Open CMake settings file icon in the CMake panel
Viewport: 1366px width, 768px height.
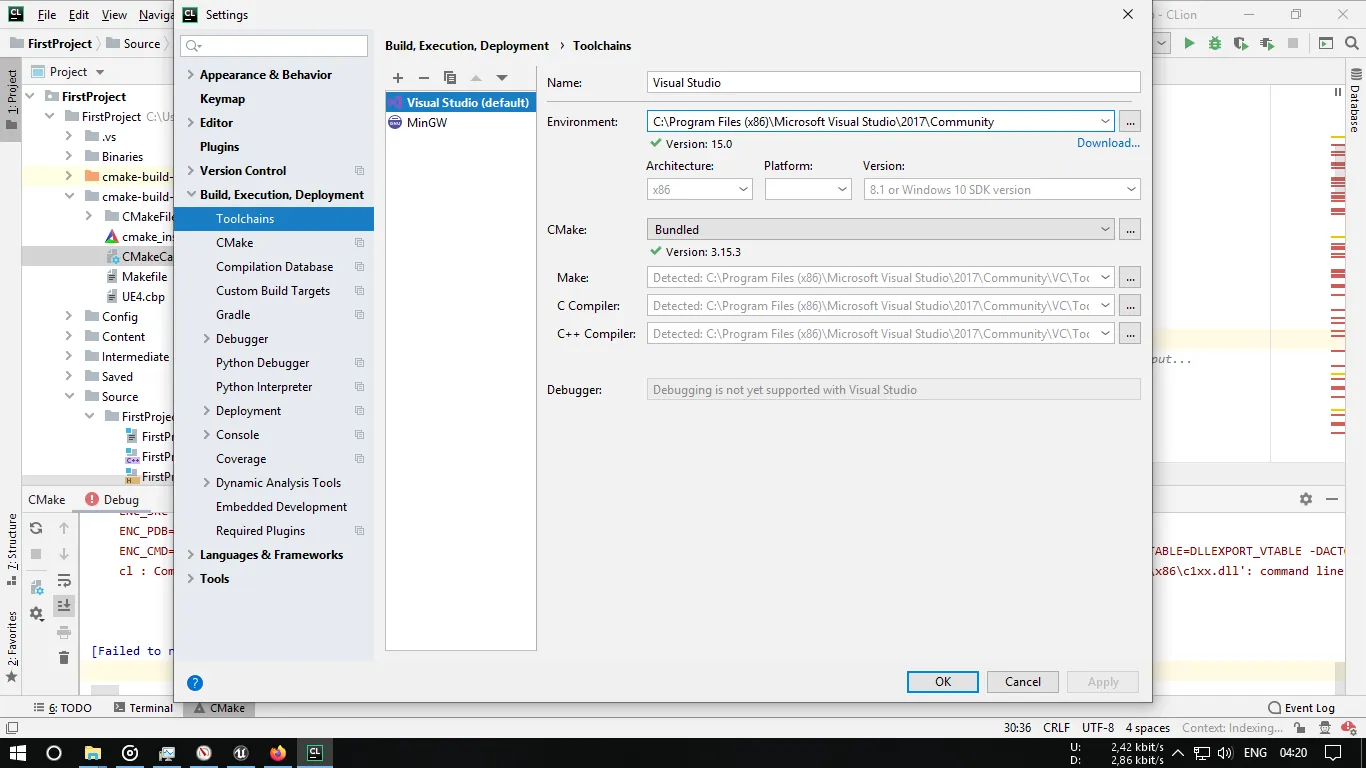point(36,587)
